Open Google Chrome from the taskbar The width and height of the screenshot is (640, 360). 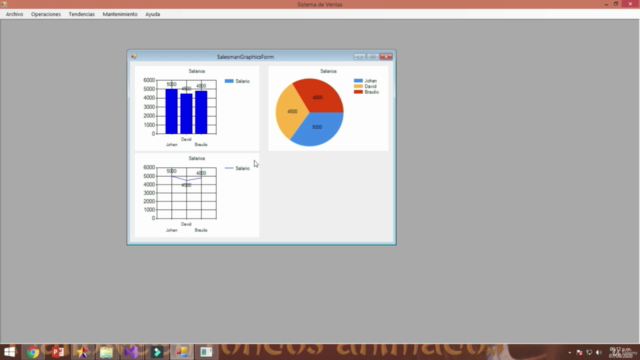(33, 352)
